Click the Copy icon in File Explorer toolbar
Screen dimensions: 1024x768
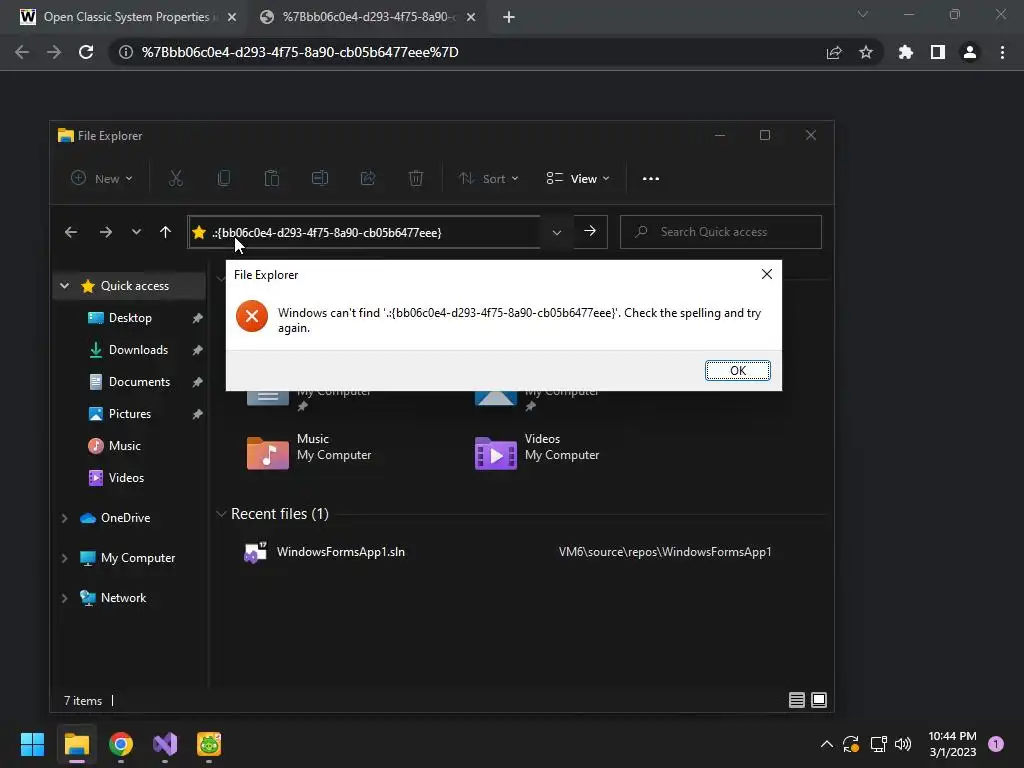pyautogui.click(x=223, y=178)
